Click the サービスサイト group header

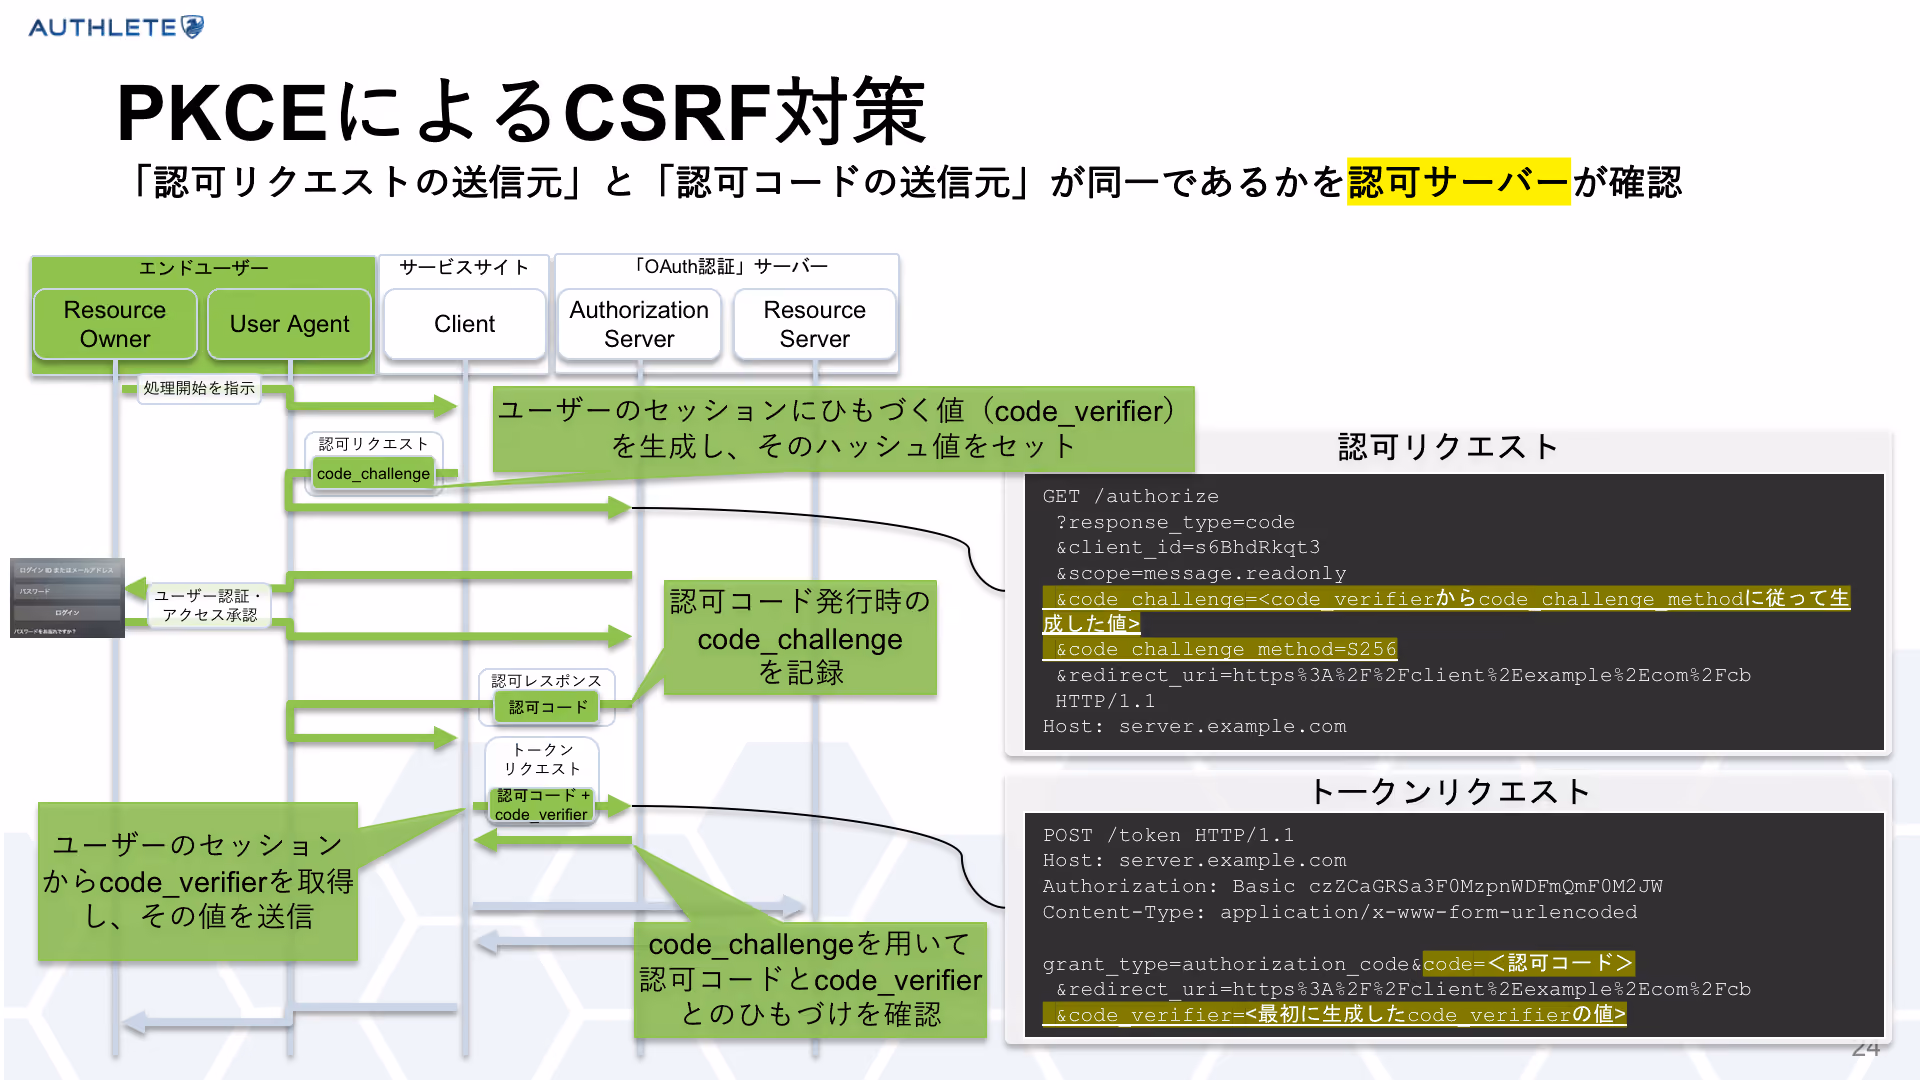(464, 267)
